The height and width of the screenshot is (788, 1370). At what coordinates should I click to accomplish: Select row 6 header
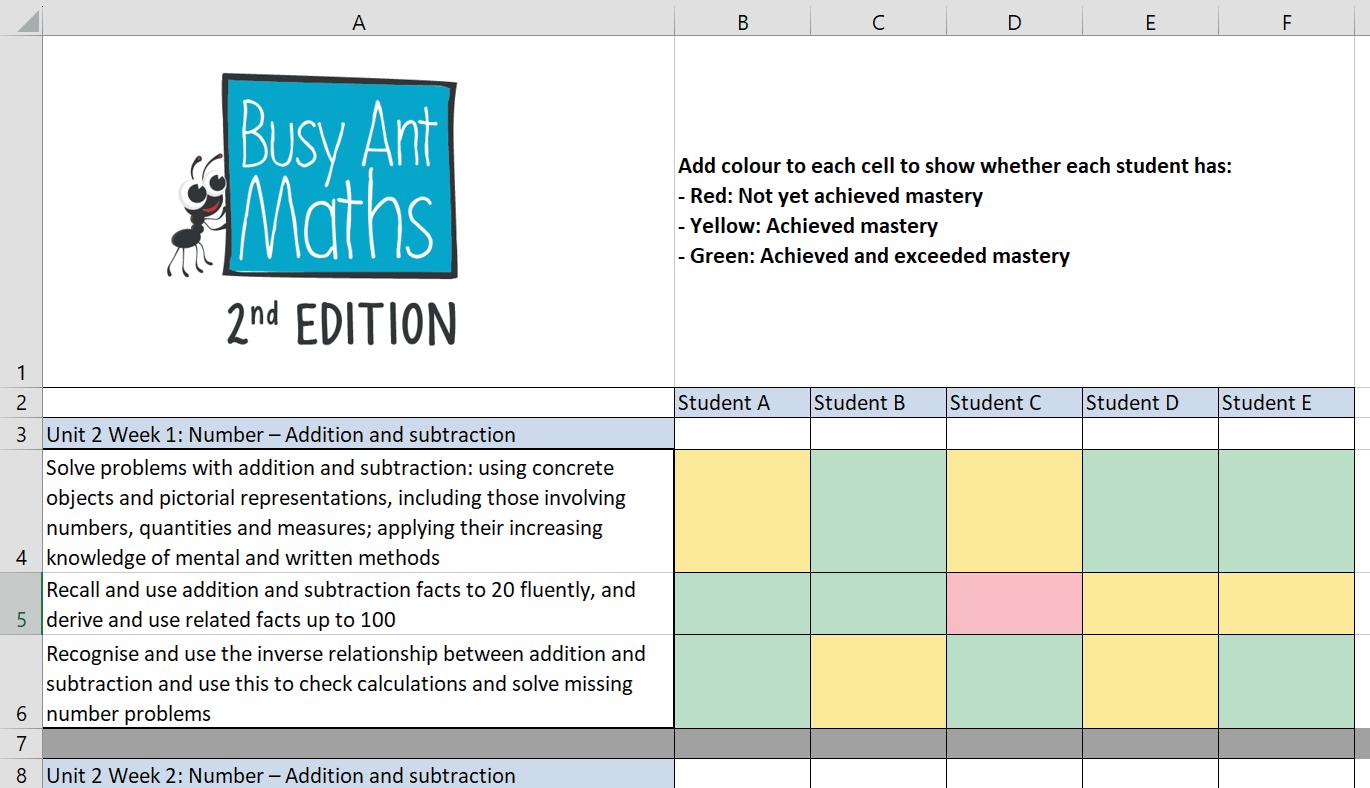tap(21, 682)
